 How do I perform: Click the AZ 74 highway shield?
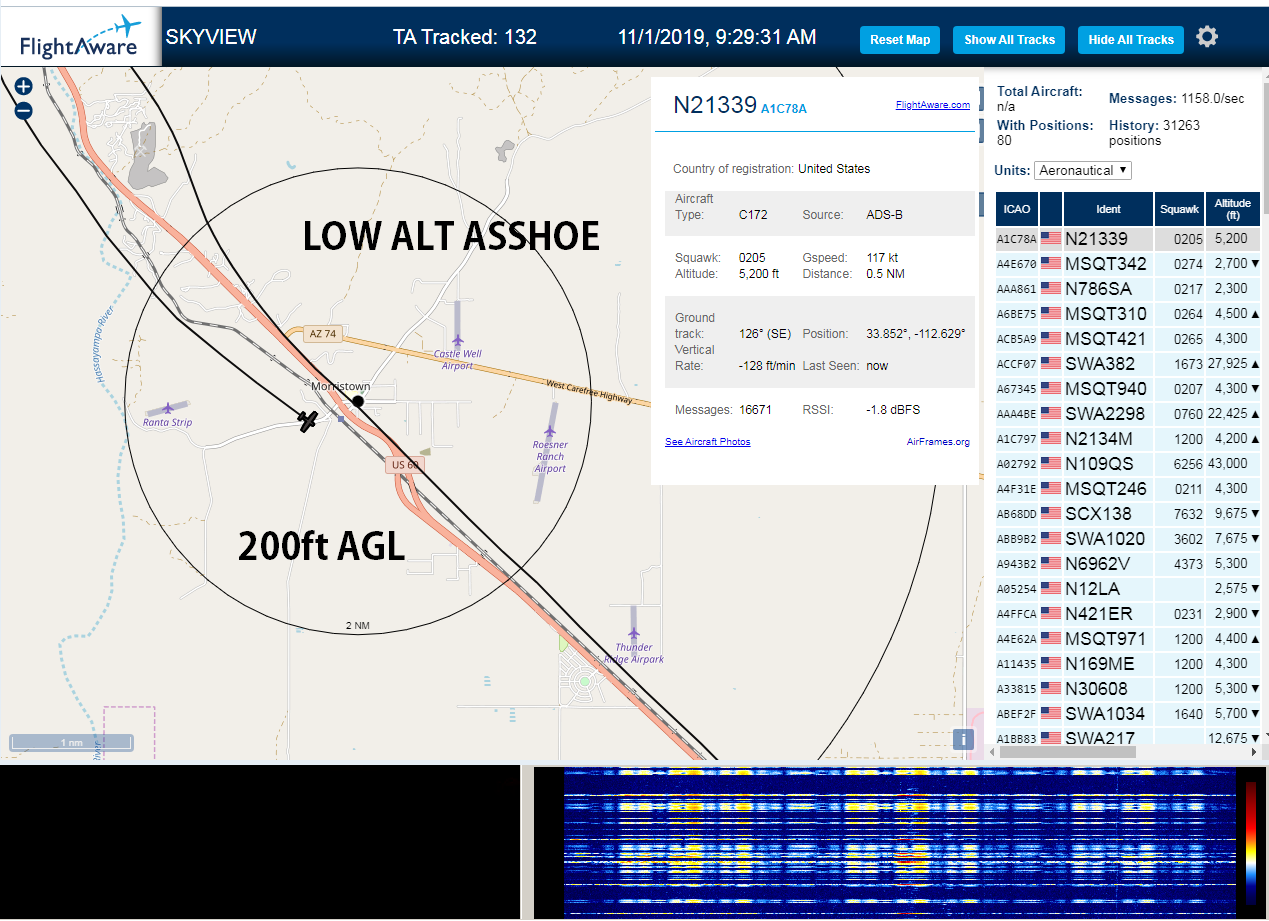pyautogui.click(x=324, y=333)
